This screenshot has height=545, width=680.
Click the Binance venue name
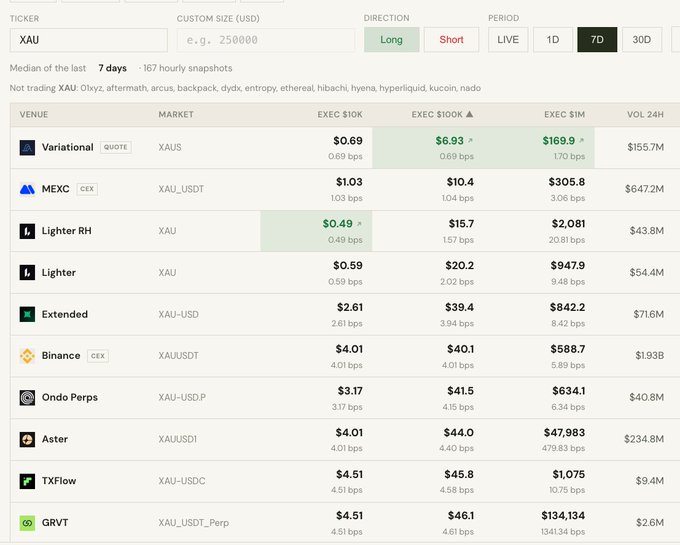pos(61,356)
